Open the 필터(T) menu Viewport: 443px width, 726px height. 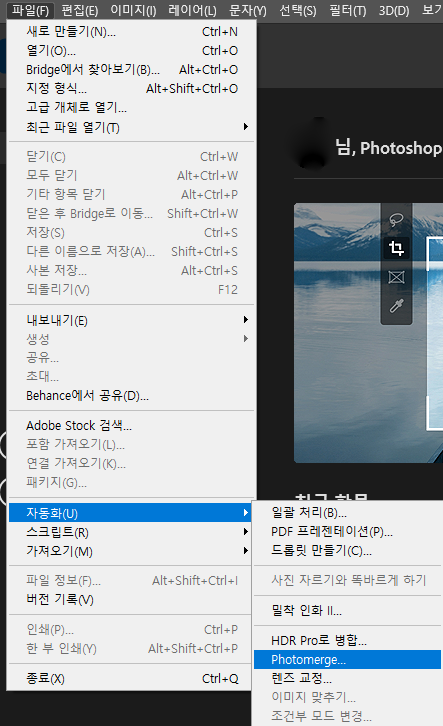pos(348,10)
